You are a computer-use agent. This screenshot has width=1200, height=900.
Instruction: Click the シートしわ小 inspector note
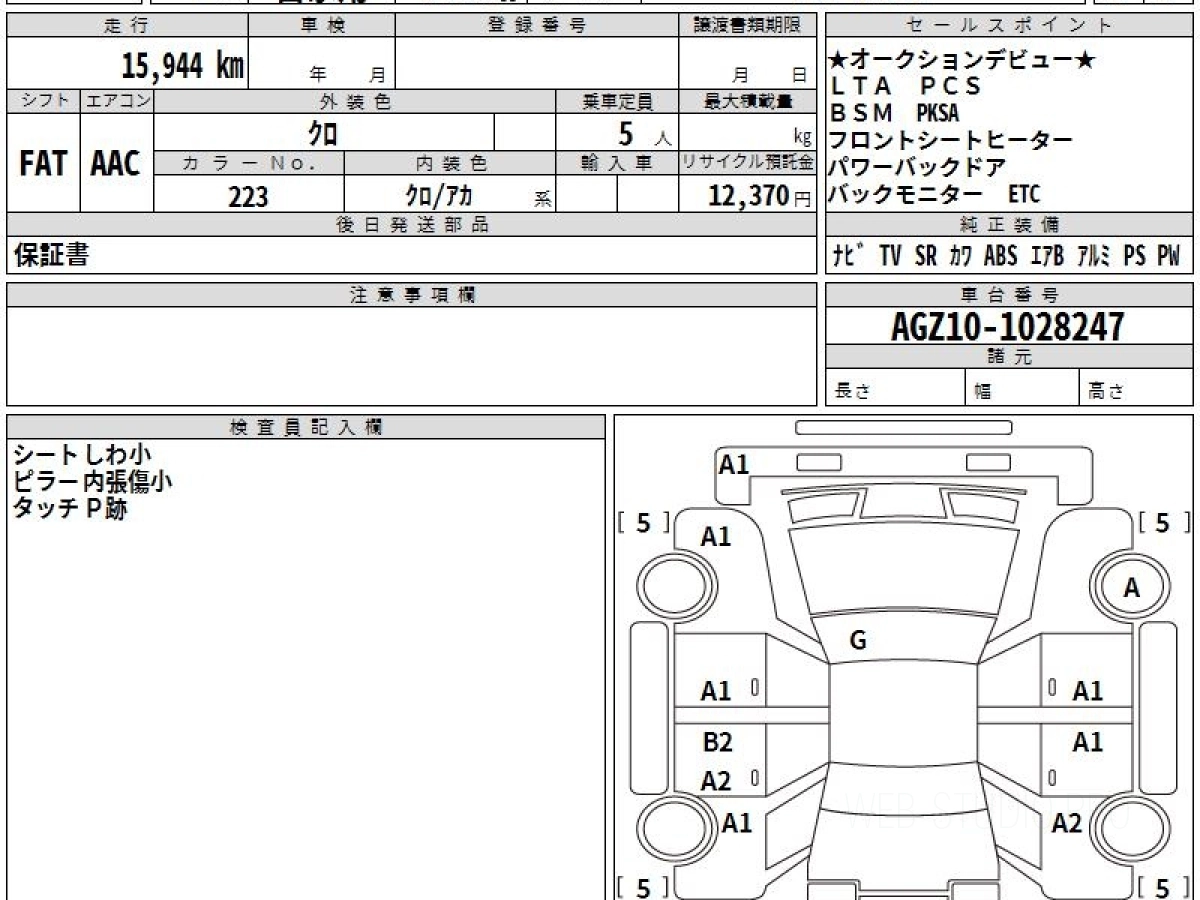(x=82, y=455)
